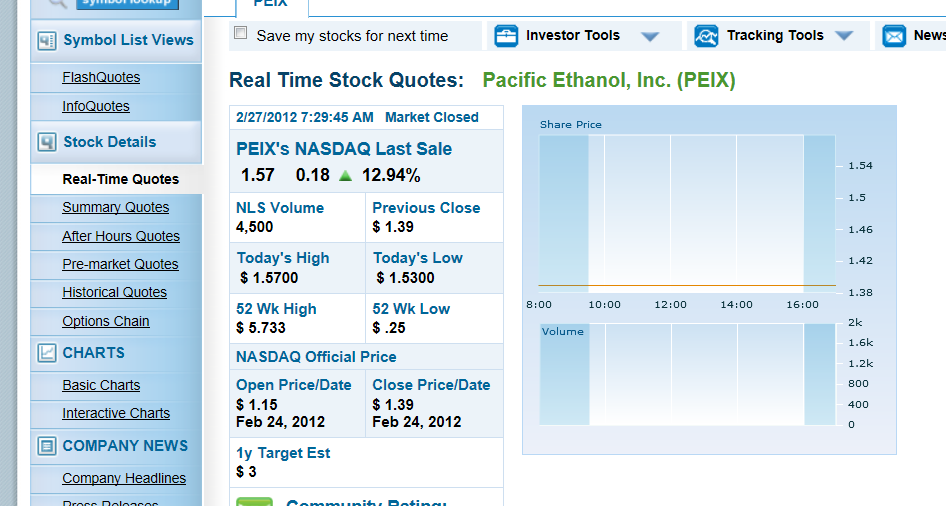This screenshot has width=946, height=506.
Task: Click the Volume chart panel
Action: (686, 374)
